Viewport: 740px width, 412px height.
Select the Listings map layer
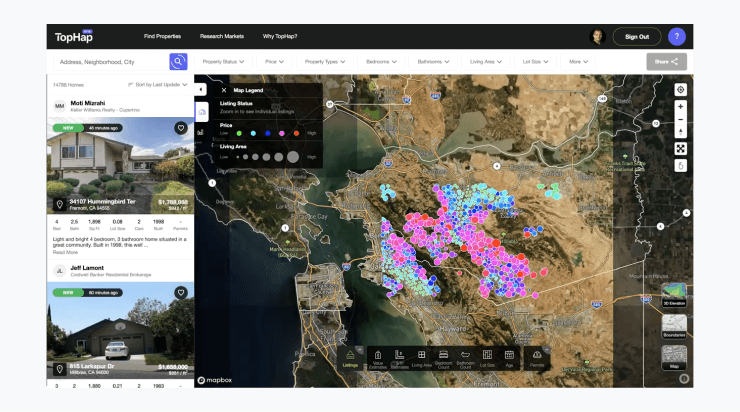click(350, 359)
